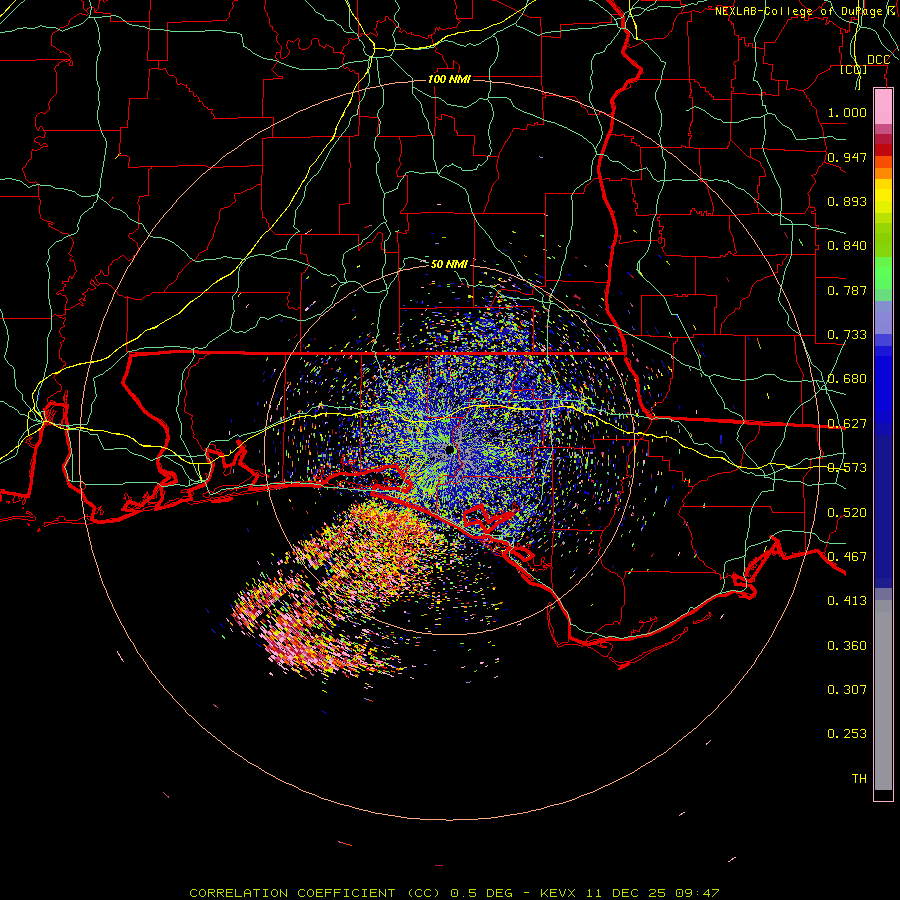Click the [CC] label above the color scale

coord(854,69)
